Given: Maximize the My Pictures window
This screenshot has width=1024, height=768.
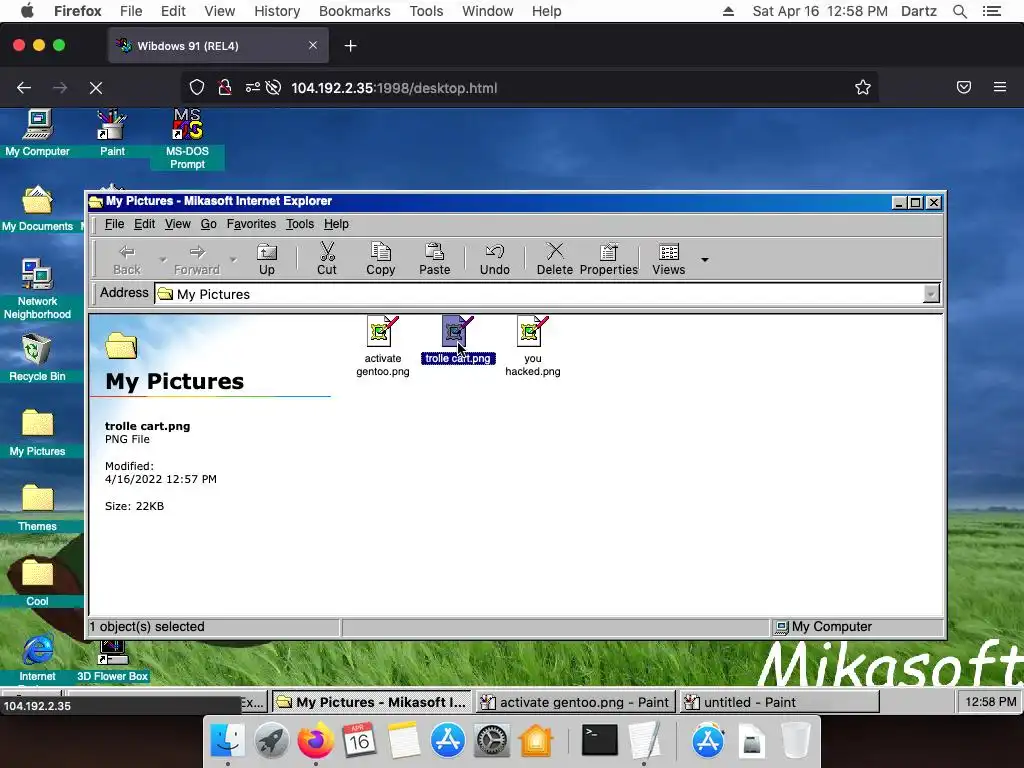Looking at the screenshot, I should pos(916,202).
